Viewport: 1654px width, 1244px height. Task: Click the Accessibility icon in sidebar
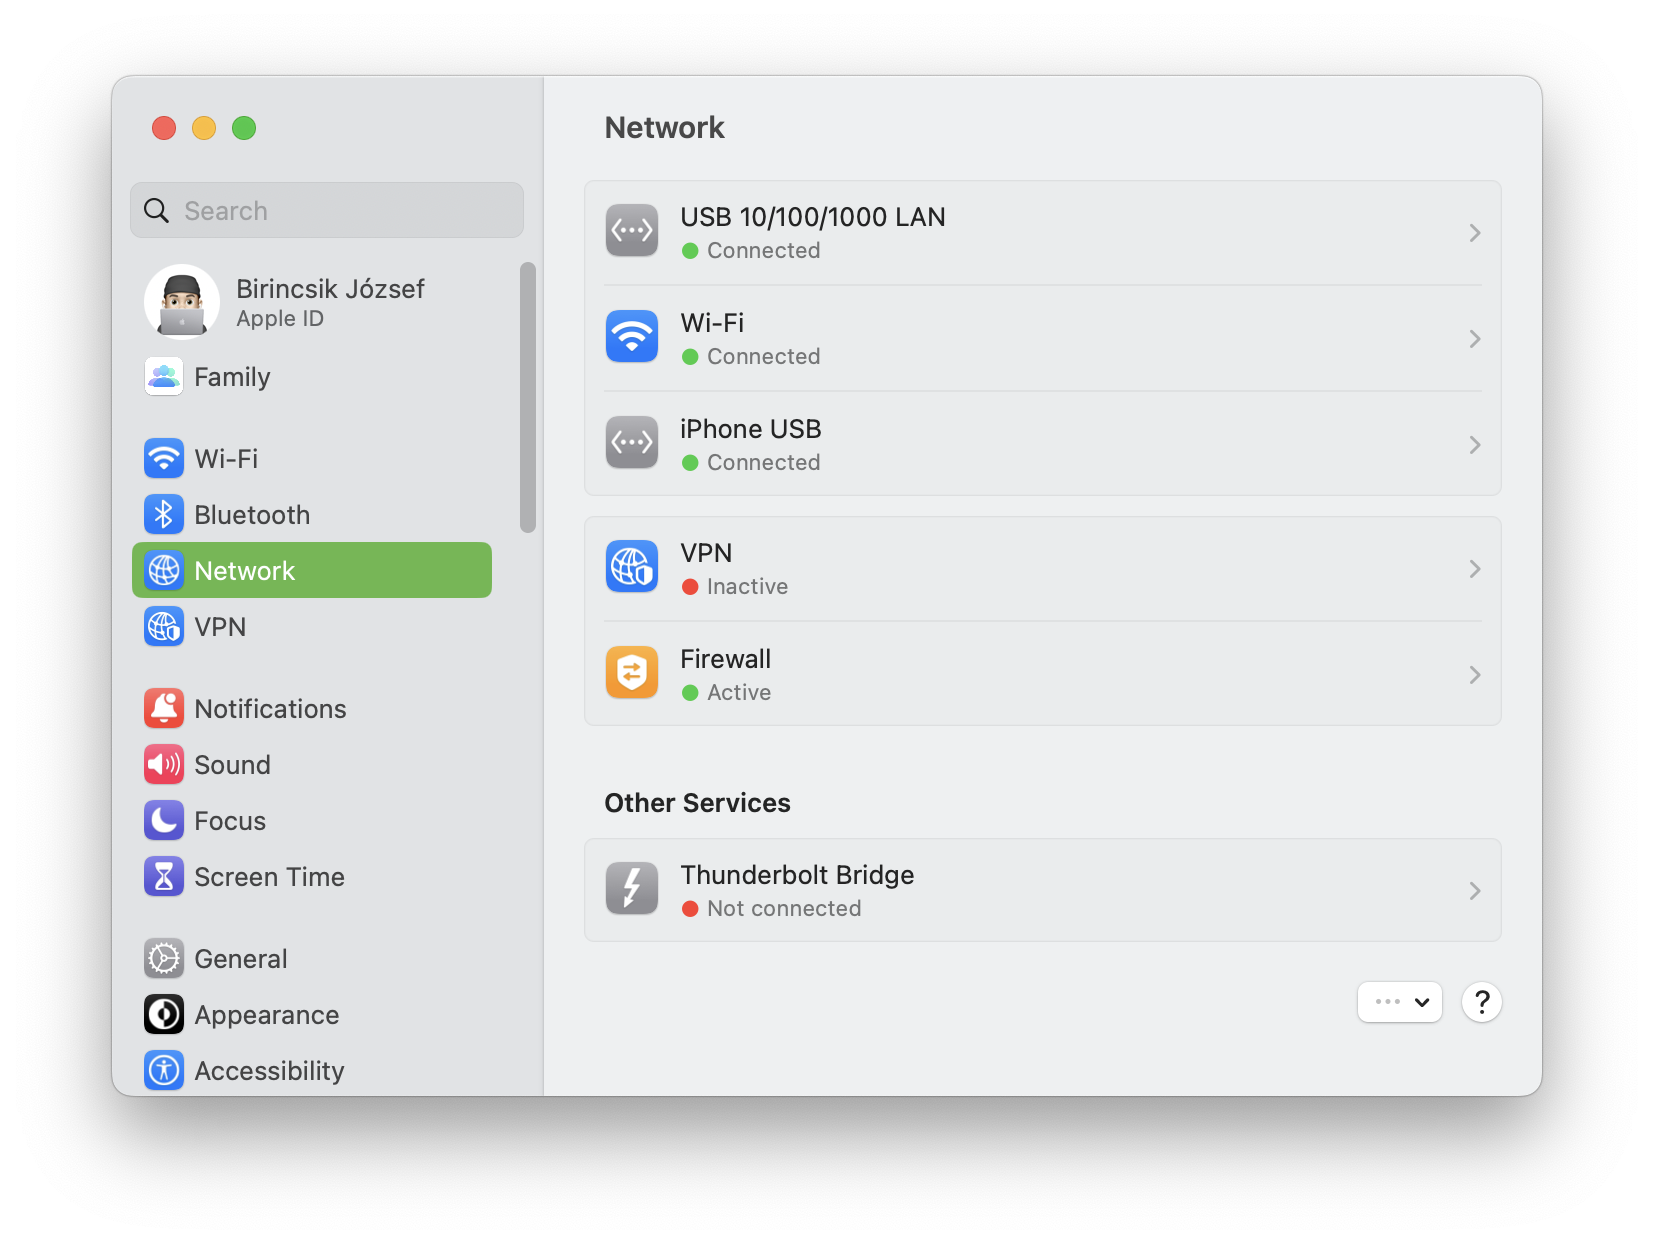pos(164,1071)
